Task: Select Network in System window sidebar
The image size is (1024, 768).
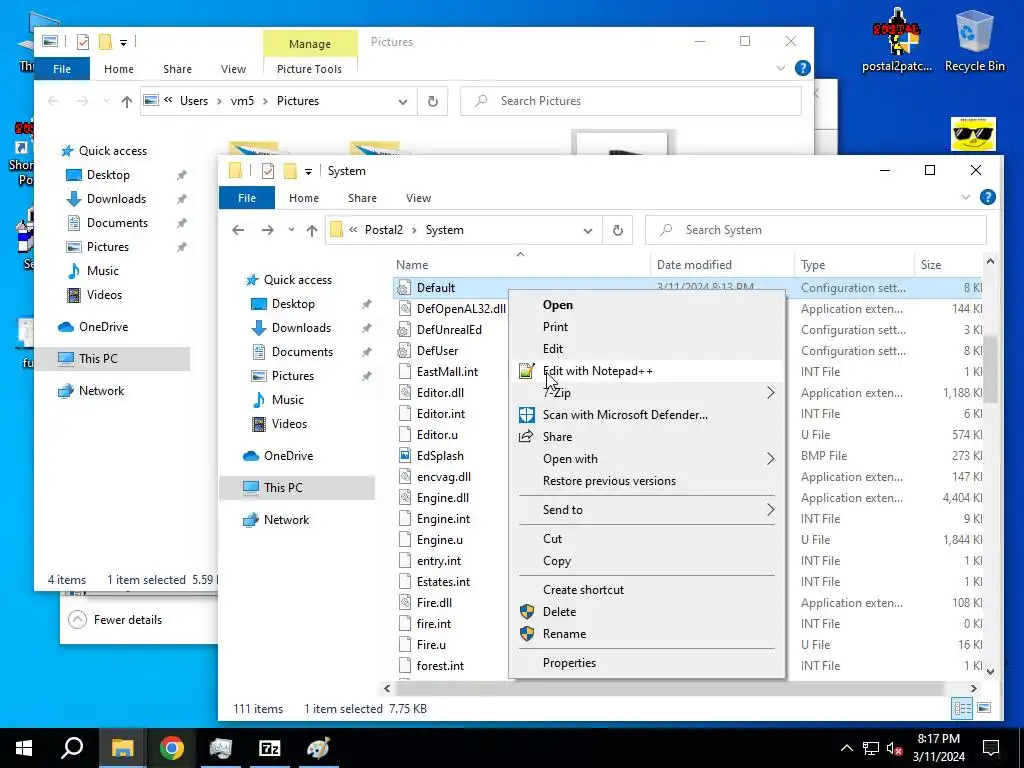Action: point(286,520)
